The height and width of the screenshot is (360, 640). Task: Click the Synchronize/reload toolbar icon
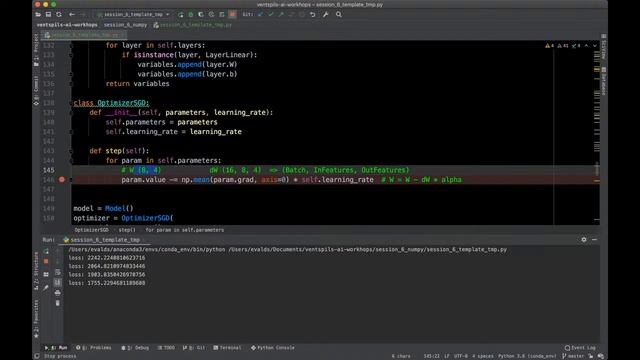[x=59, y=14]
